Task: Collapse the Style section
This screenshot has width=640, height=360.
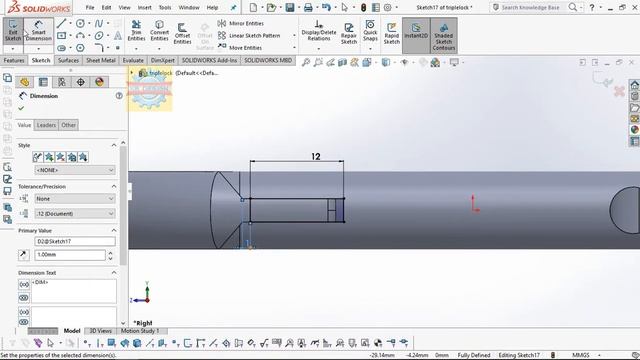Action: coord(113,145)
